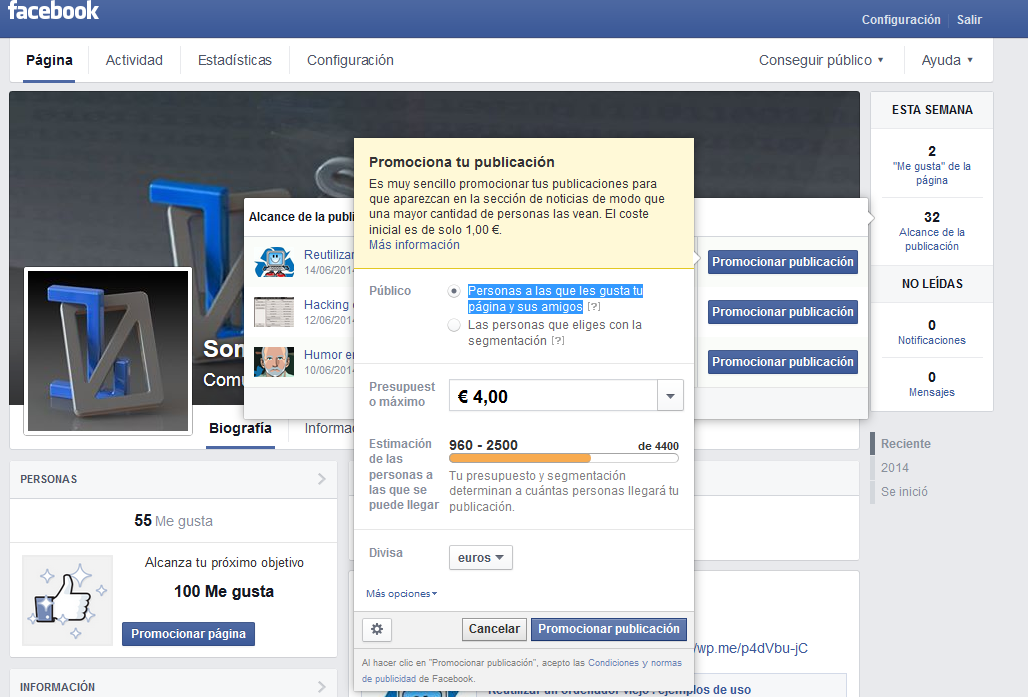Viewport: 1028px width, 697px height.
Task: Click Salir to log out
Action: [x=969, y=20]
